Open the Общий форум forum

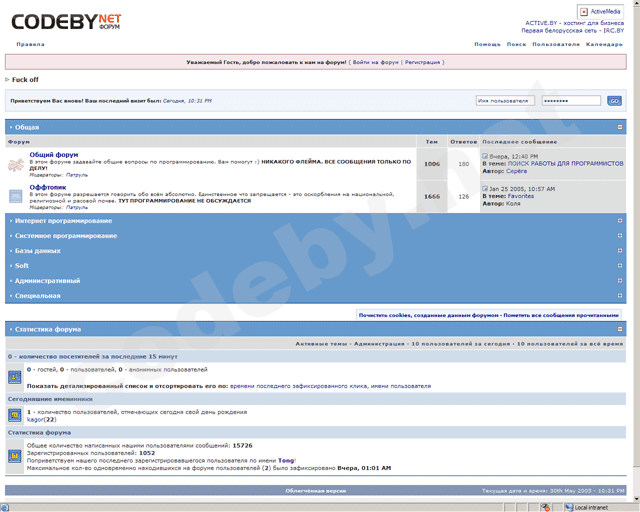coord(54,155)
